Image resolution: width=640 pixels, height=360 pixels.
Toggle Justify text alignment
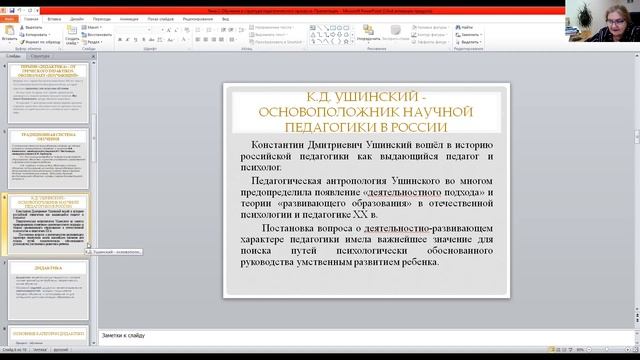222,40
